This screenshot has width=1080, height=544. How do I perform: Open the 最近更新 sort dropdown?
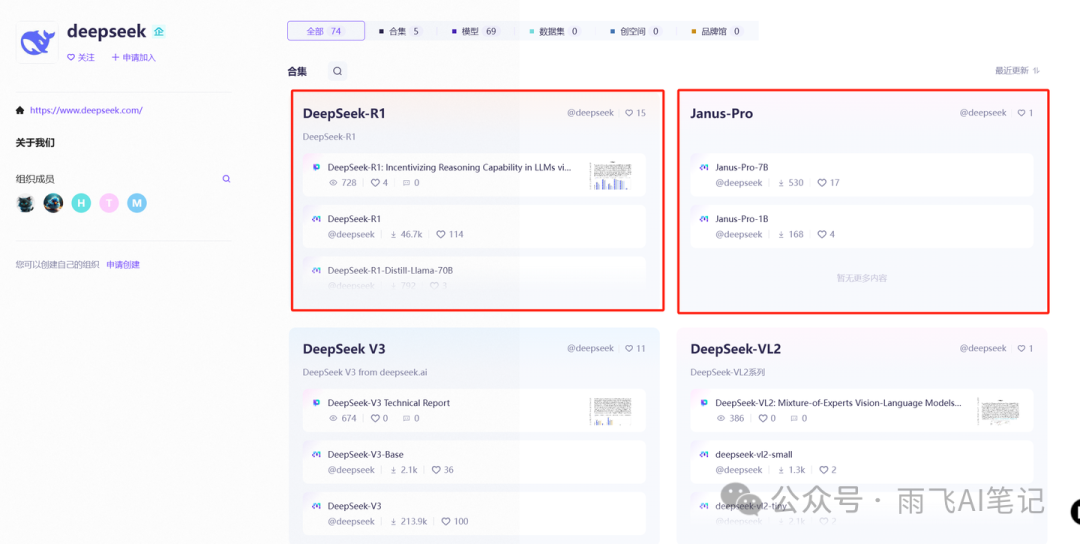pyautogui.click(x=1017, y=70)
